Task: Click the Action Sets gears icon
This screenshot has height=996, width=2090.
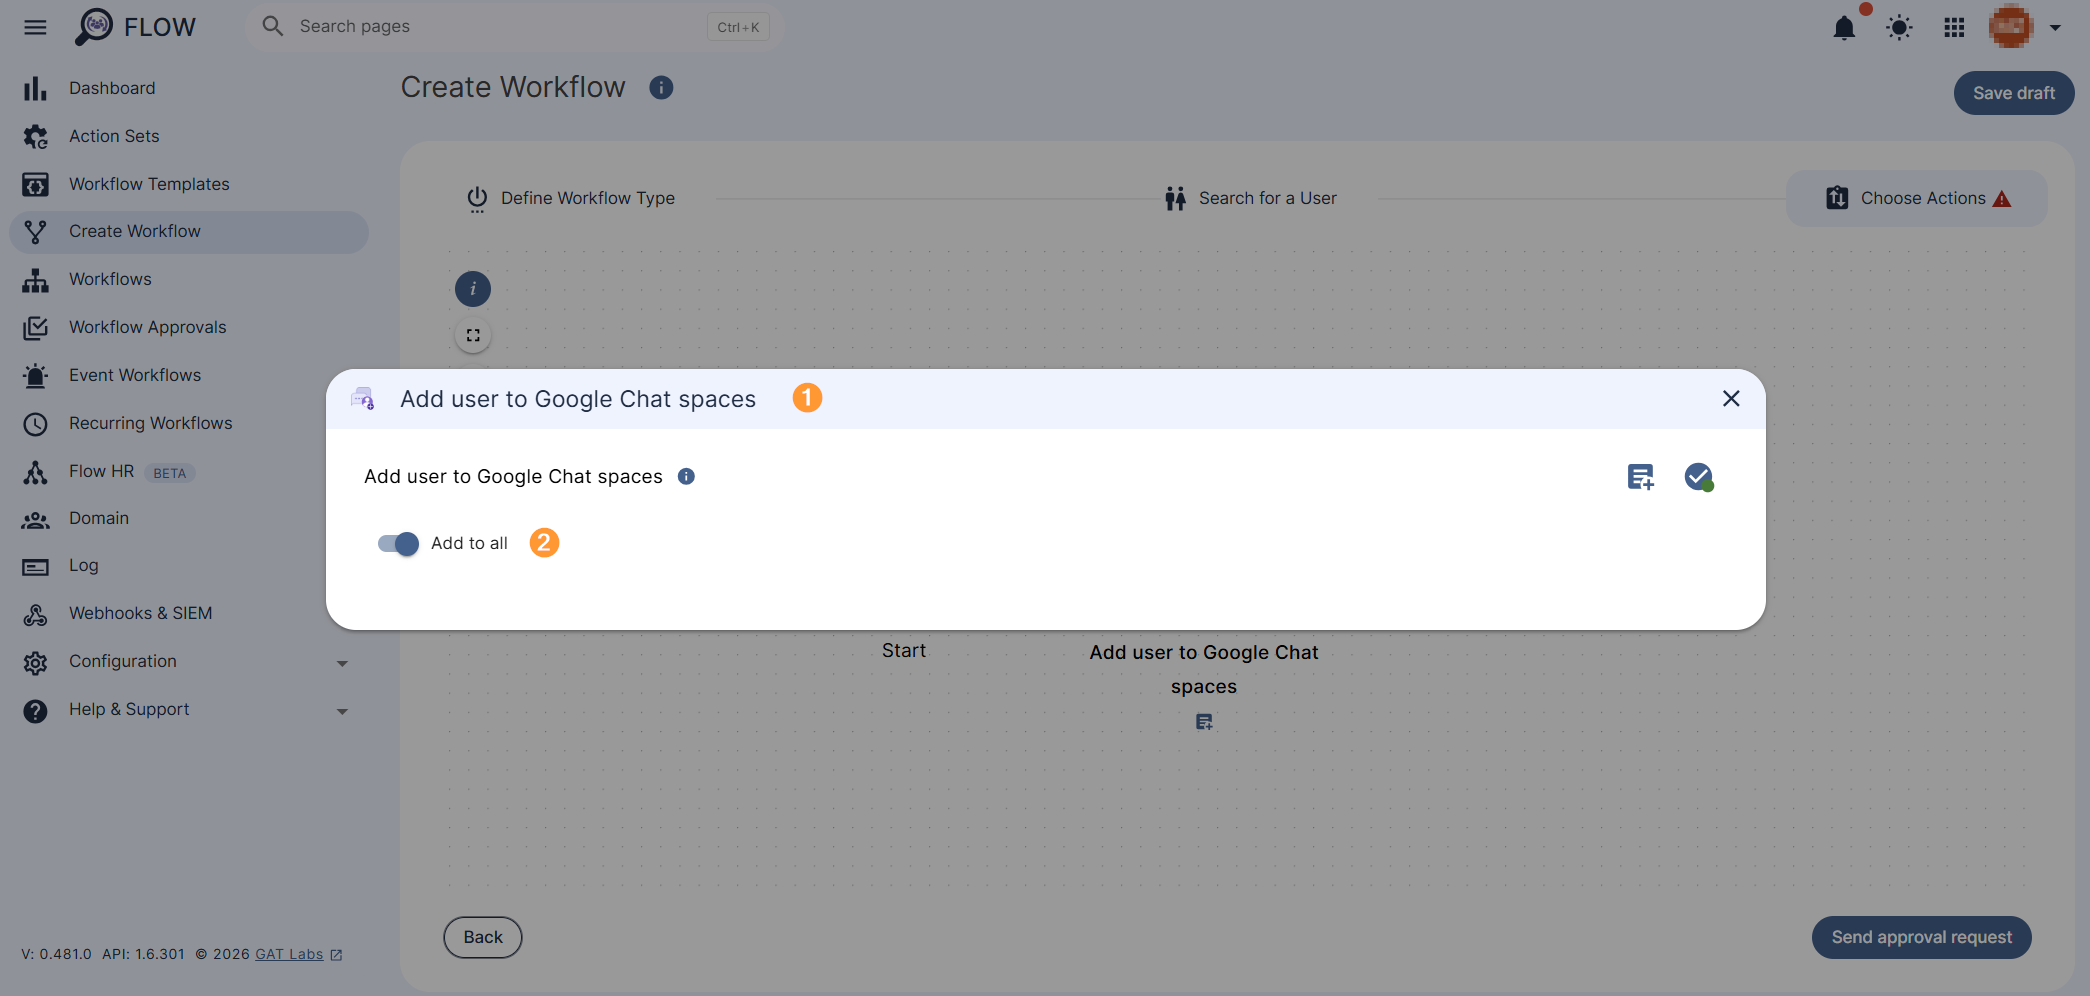Action: pyautogui.click(x=35, y=136)
